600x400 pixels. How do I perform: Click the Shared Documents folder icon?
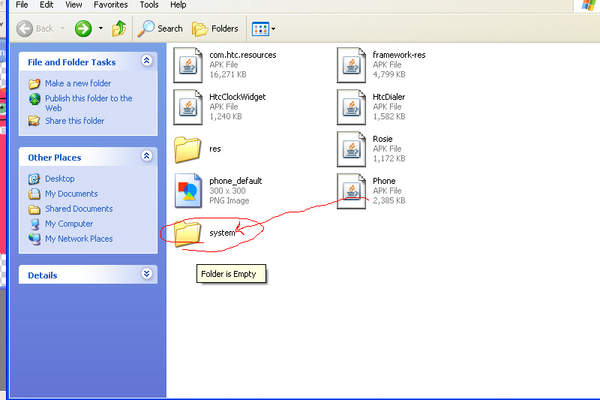pyautogui.click(x=34, y=209)
